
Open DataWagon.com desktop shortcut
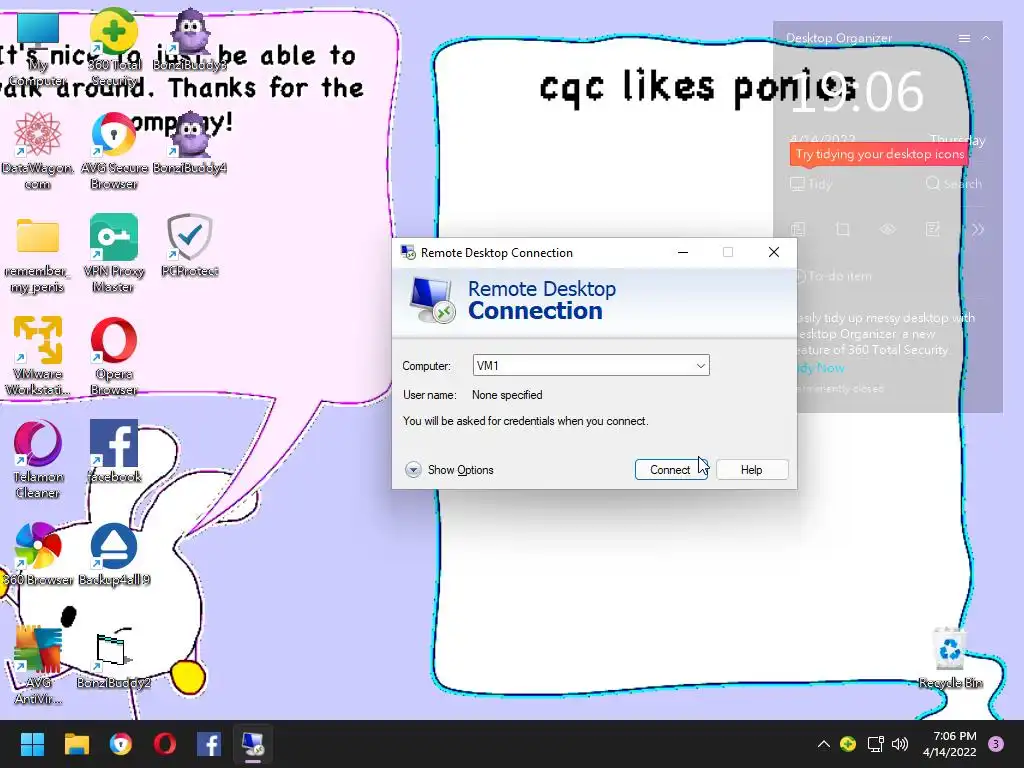[37, 150]
